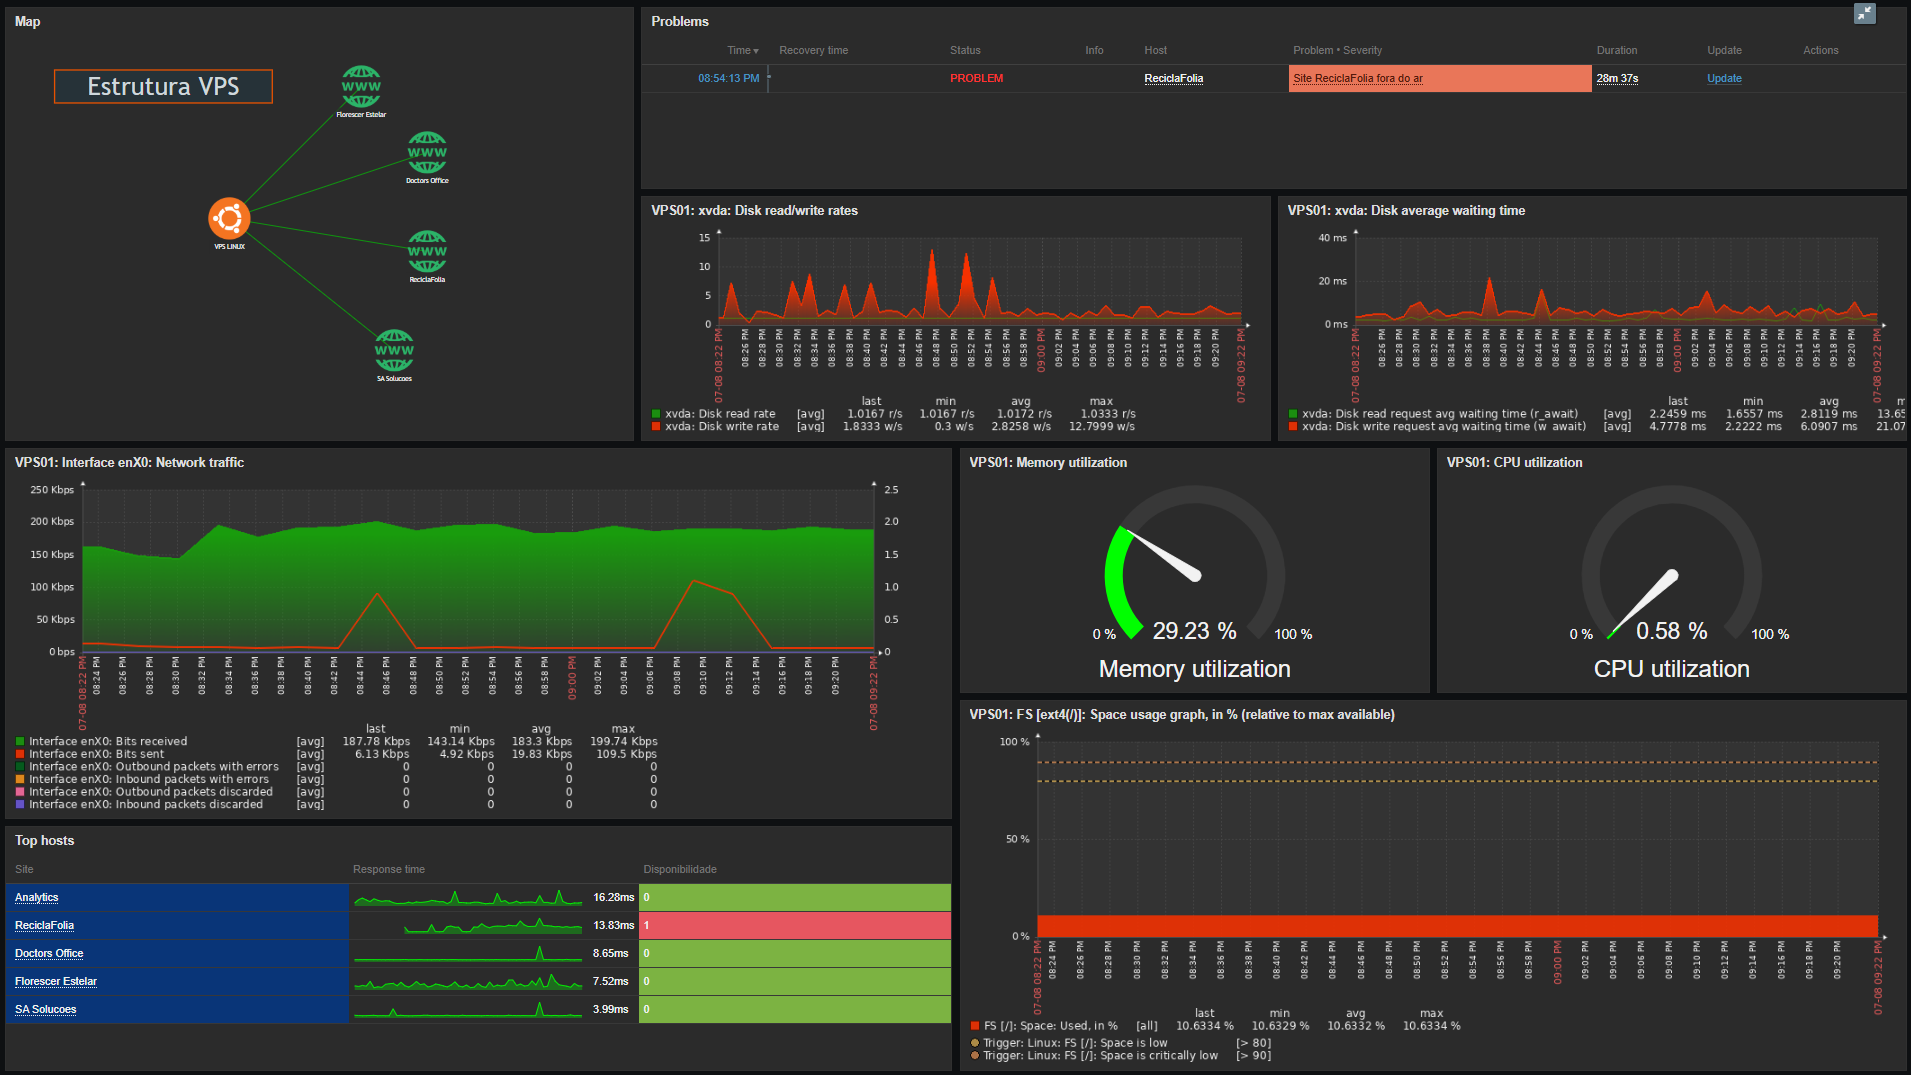Viewport: 1911px width, 1075px height.
Task: Click the Actions column header
Action: click(1820, 50)
